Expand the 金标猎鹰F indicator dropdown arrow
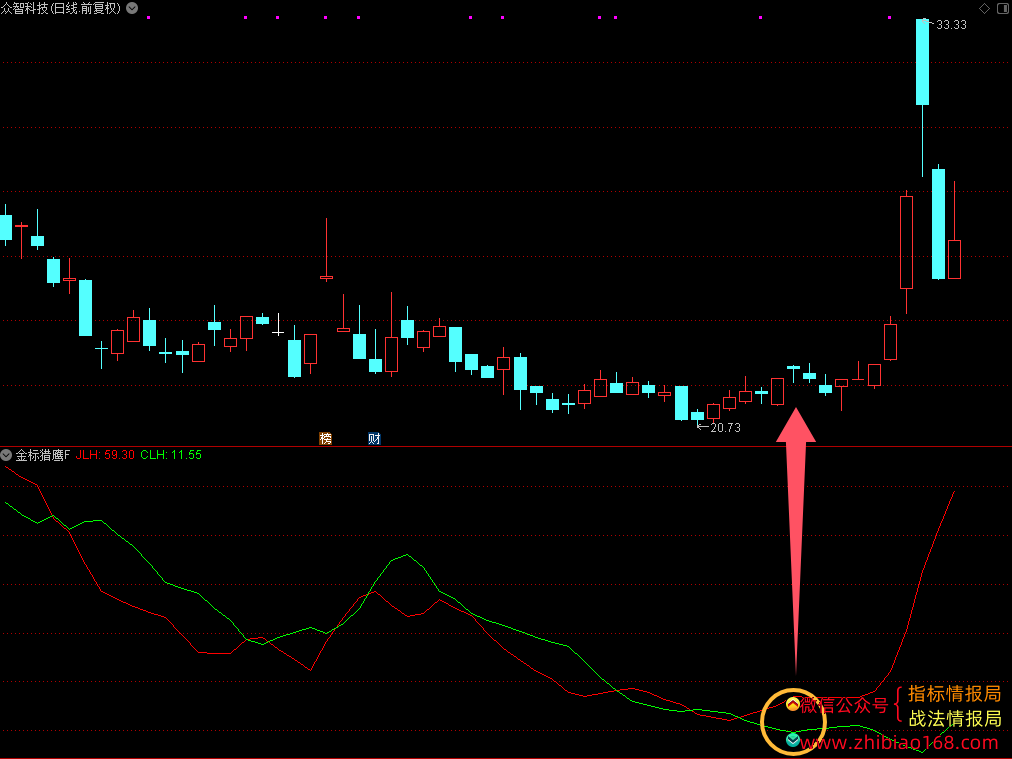The height and width of the screenshot is (759, 1012). [x=6, y=455]
